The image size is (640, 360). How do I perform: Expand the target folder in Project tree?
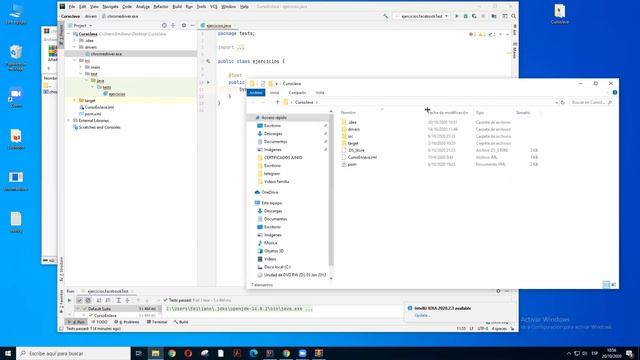[x=75, y=100]
